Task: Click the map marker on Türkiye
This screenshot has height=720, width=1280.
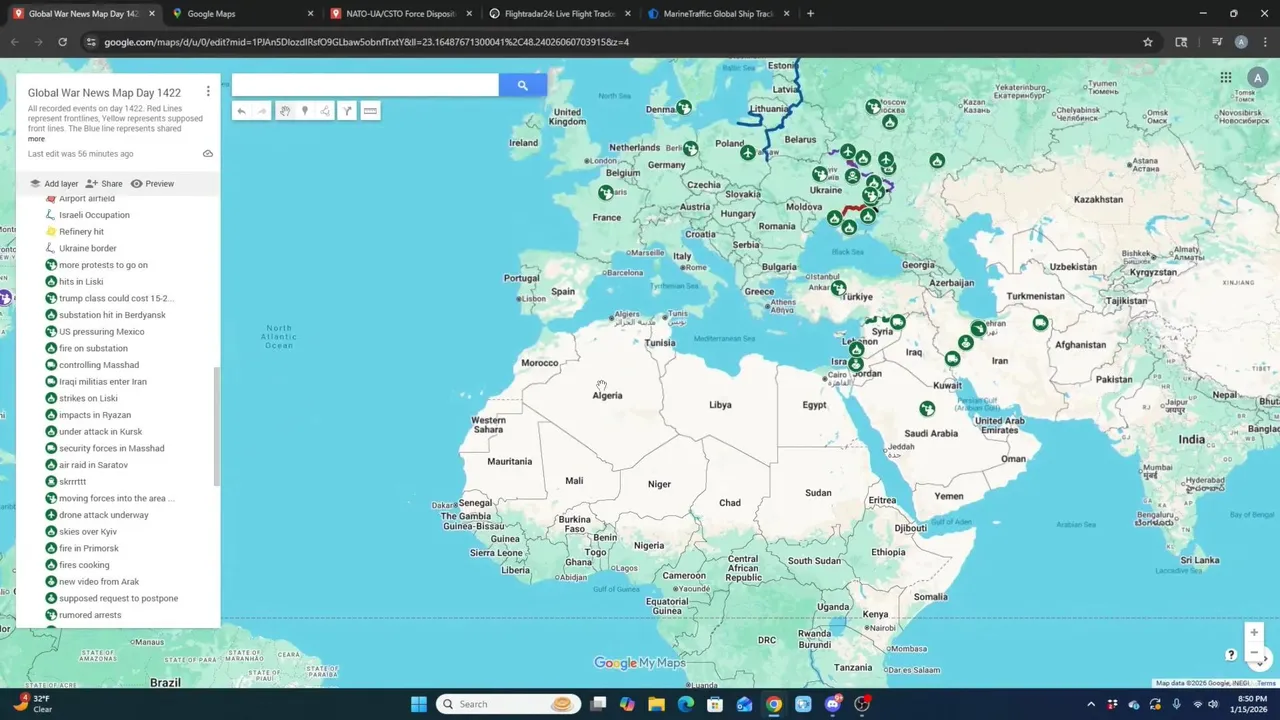Action: [x=838, y=288]
